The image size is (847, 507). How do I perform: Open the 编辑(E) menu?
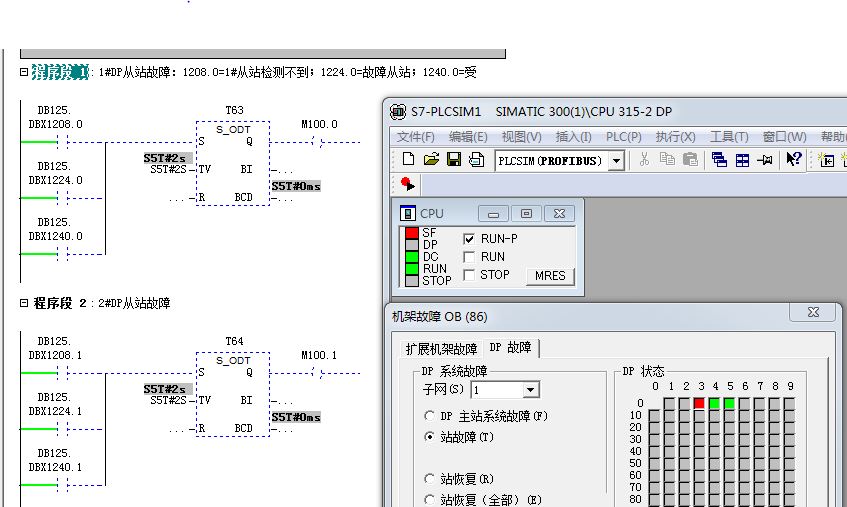click(x=468, y=137)
